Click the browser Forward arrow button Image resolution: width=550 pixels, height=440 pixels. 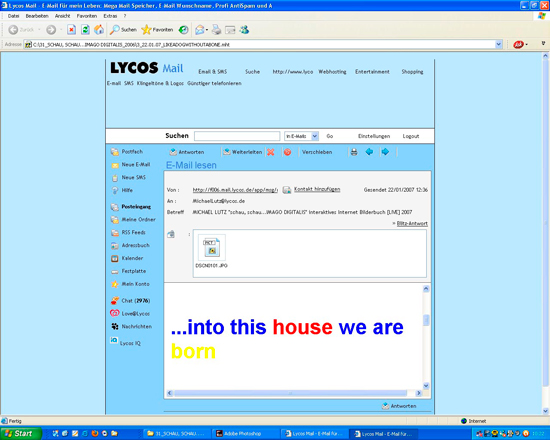click(51, 30)
